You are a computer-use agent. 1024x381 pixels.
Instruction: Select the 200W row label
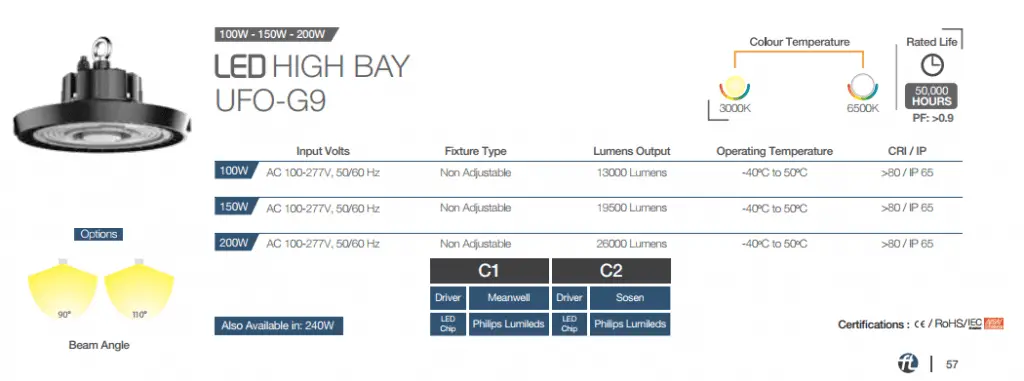(235, 243)
